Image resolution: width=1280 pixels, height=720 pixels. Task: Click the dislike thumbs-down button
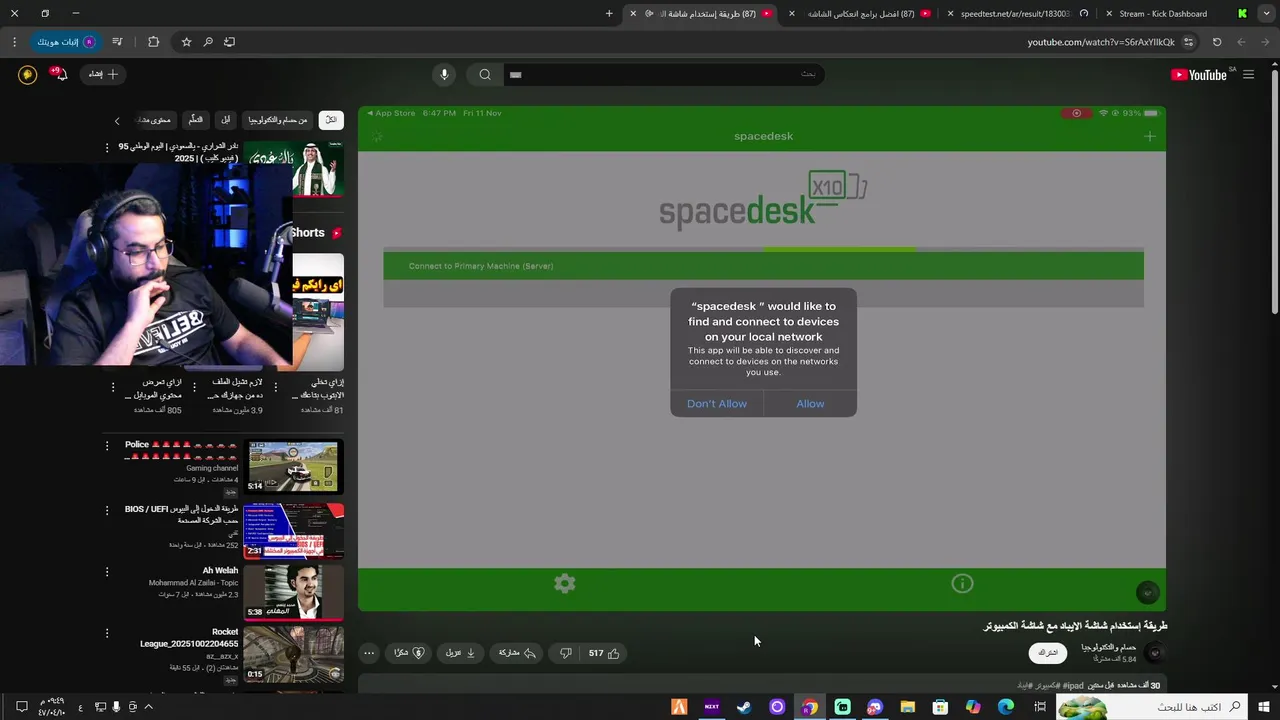pos(565,653)
